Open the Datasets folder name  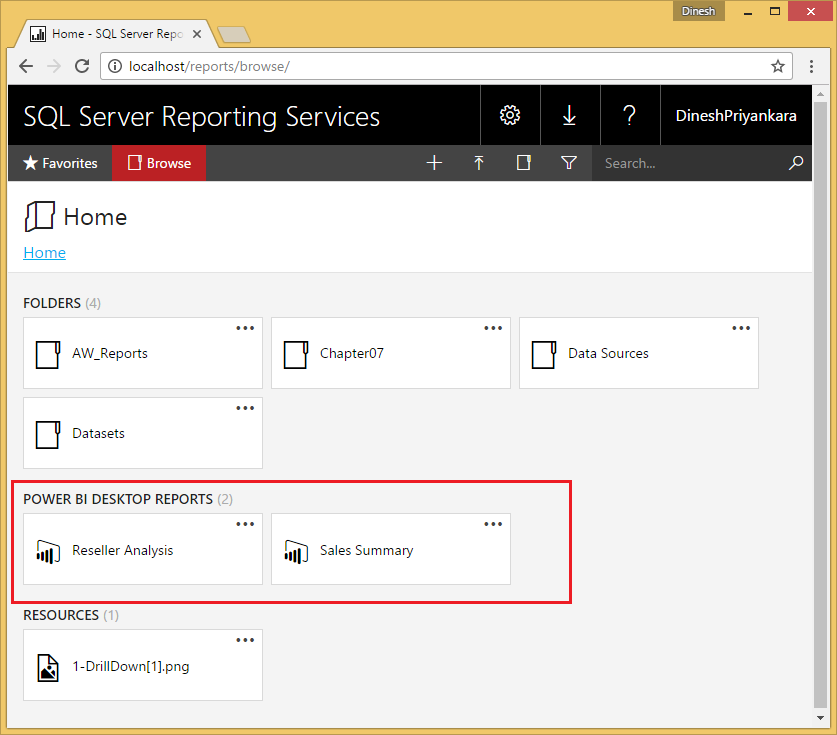(x=98, y=433)
